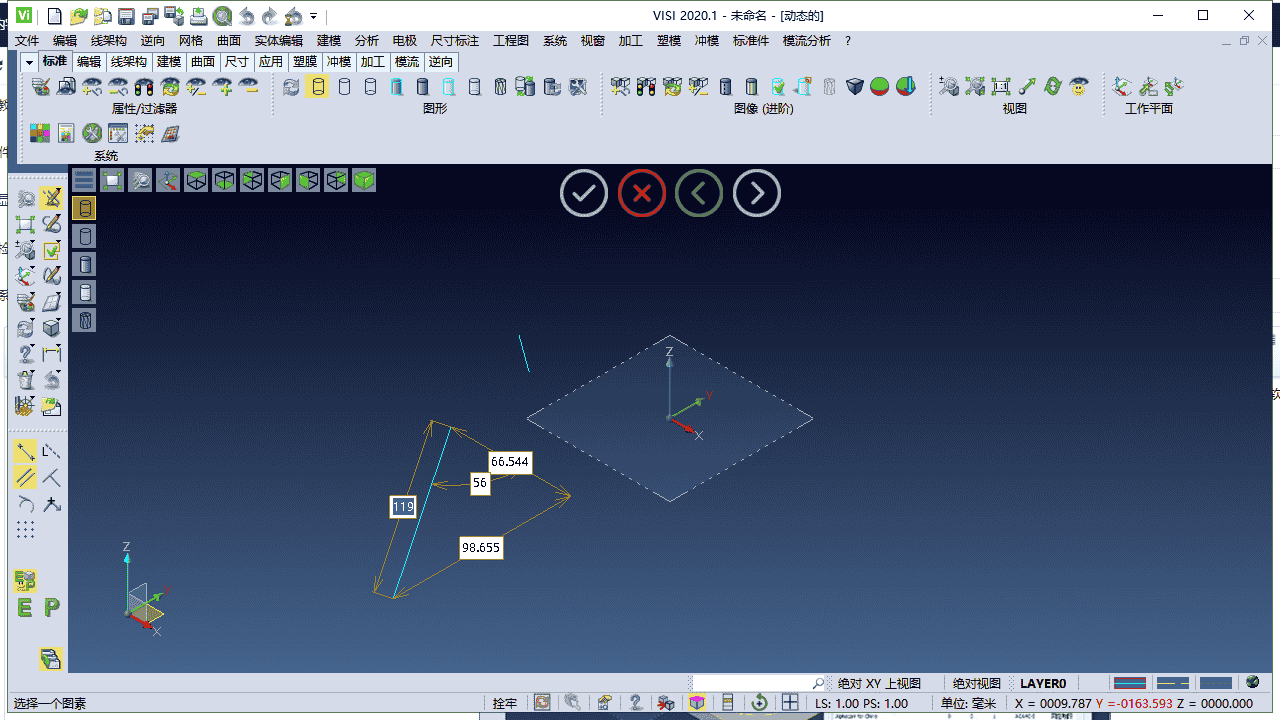Click the 绝对视图 status bar button

(x=976, y=684)
